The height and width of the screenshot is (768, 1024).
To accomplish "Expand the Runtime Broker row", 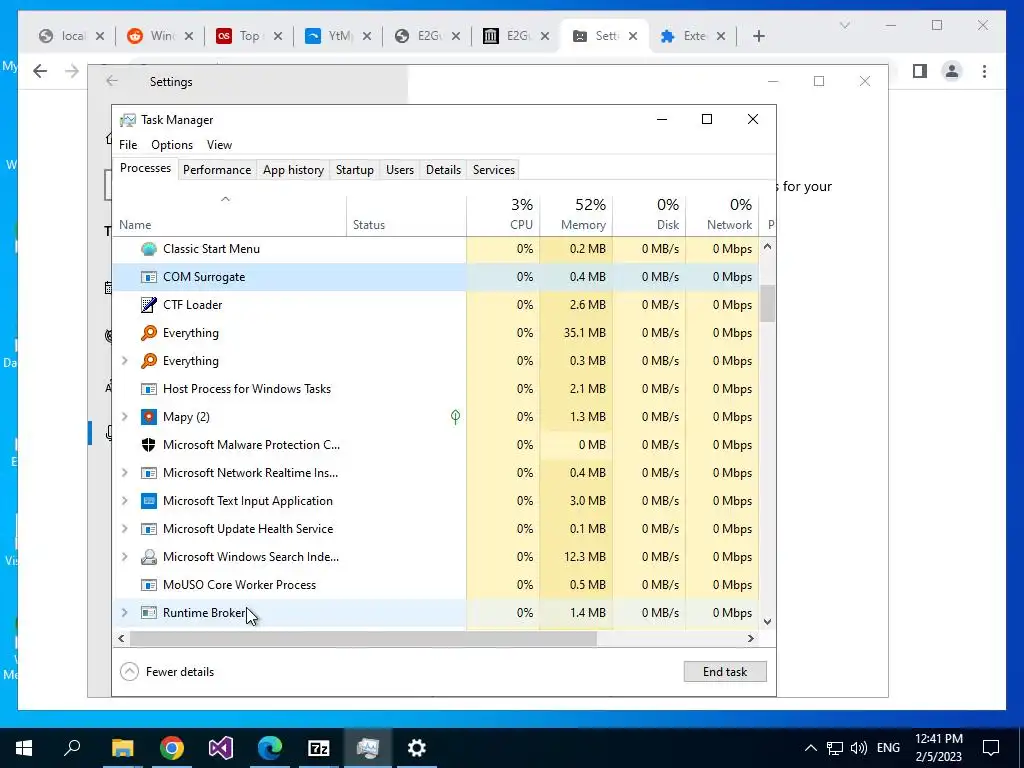I will (x=124, y=613).
